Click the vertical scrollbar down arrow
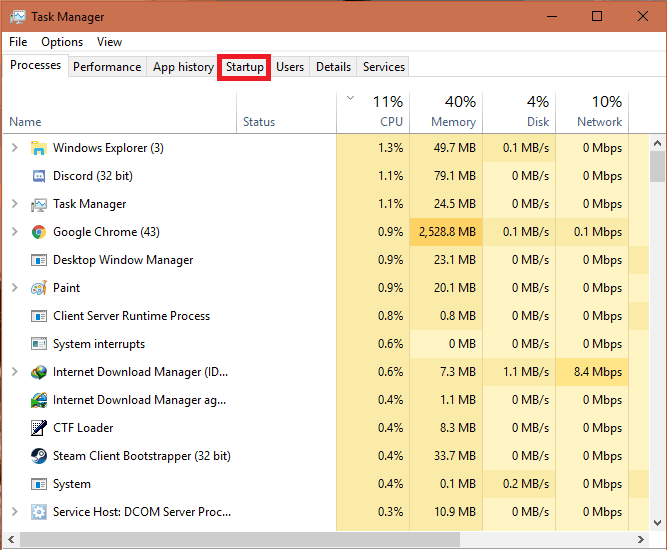This screenshot has width=667, height=550. 658,523
